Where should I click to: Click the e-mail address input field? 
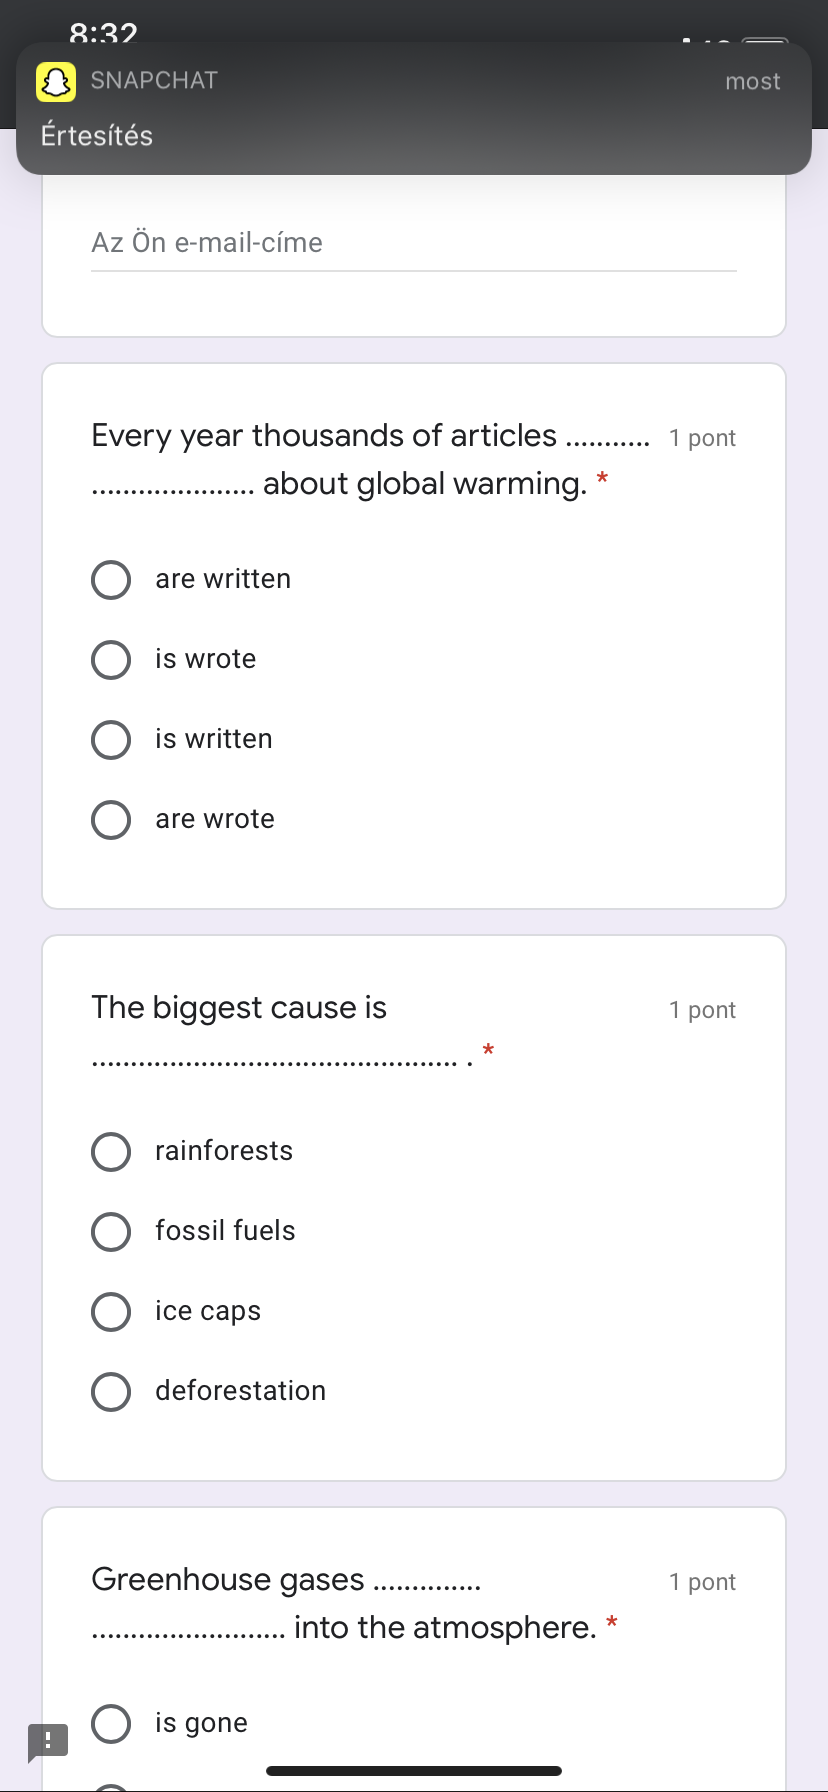[x=413, y=243]
